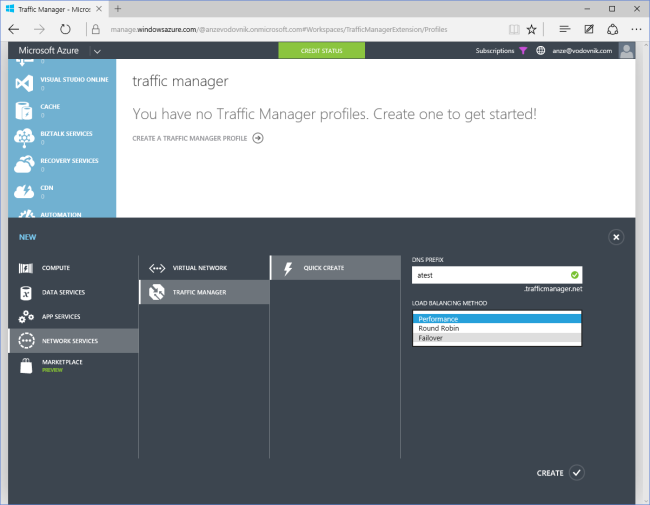Click the Traffic Manager icon in the New panel
The image size is (650, 505).
(x=157, y=292)
